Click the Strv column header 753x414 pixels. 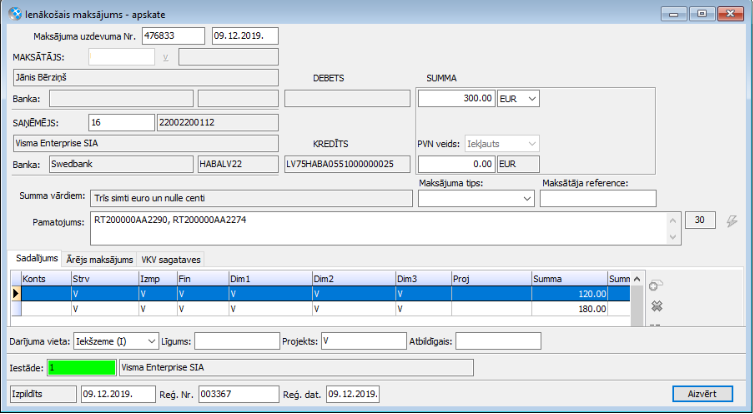click(x=105, y=279)
